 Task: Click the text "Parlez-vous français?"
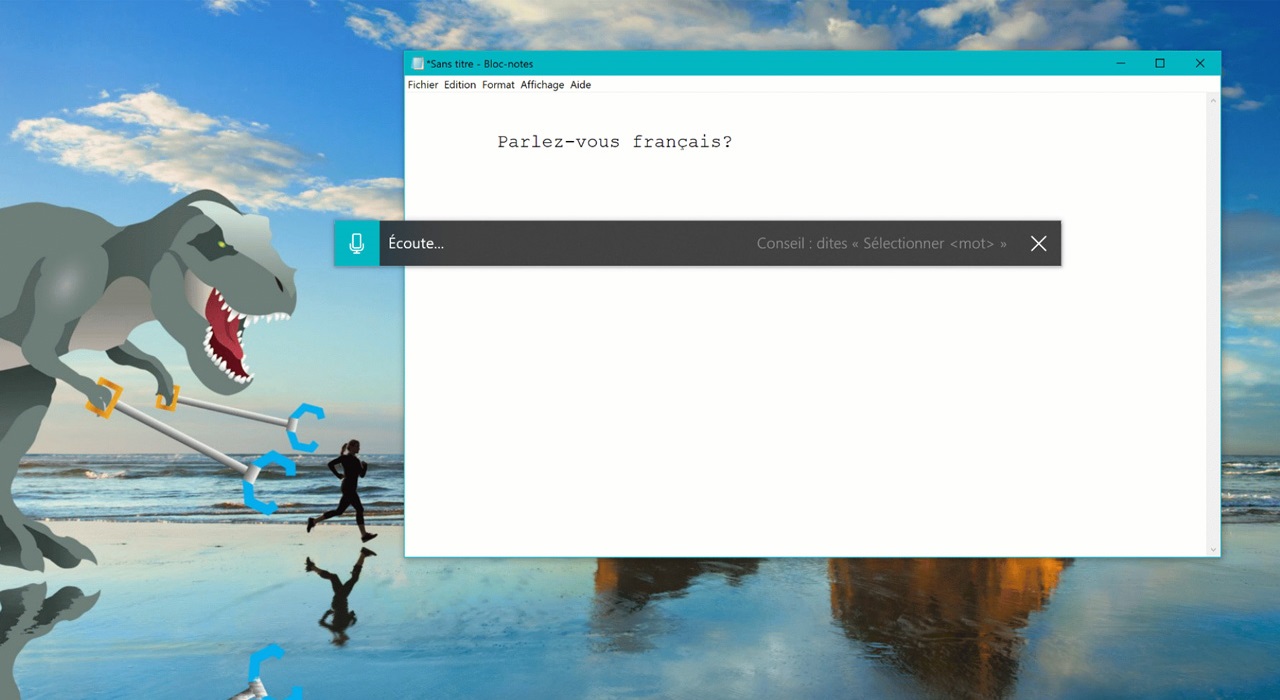(x=615, y=142)
